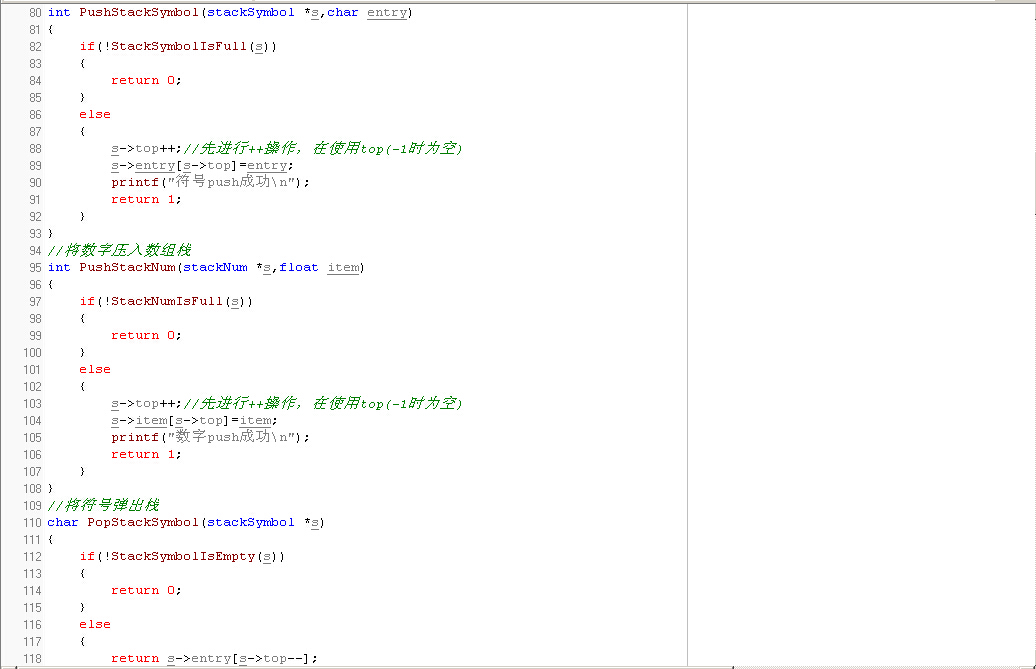Click 'float' keyword on line 95
Screen dimensions: 1036x669
tap(299, 267)
